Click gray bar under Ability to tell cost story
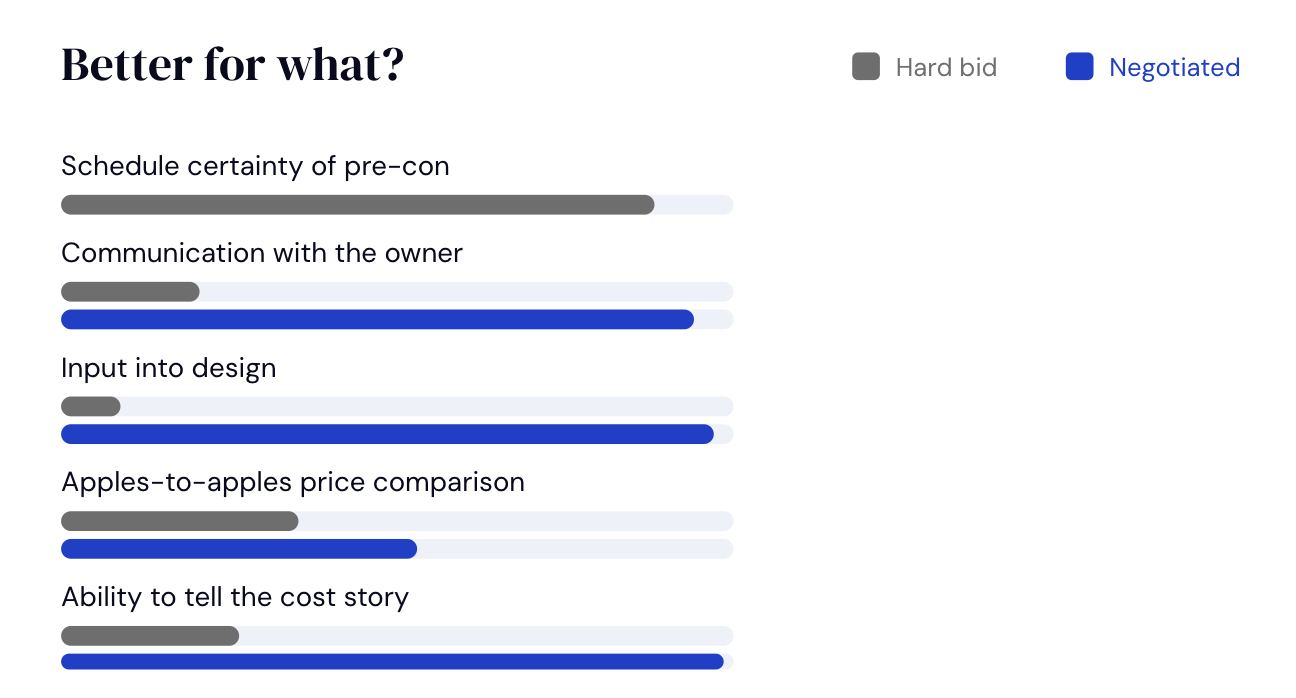Image resolution: width=1296 pixels, height=698 pixels. [x=150, y=636]
